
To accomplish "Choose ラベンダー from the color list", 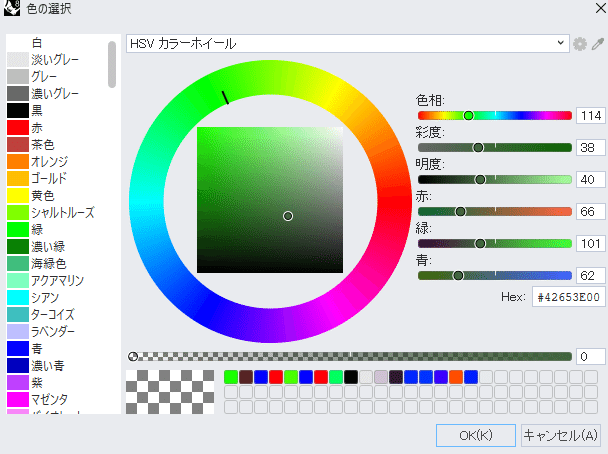I will pos(56,331).
